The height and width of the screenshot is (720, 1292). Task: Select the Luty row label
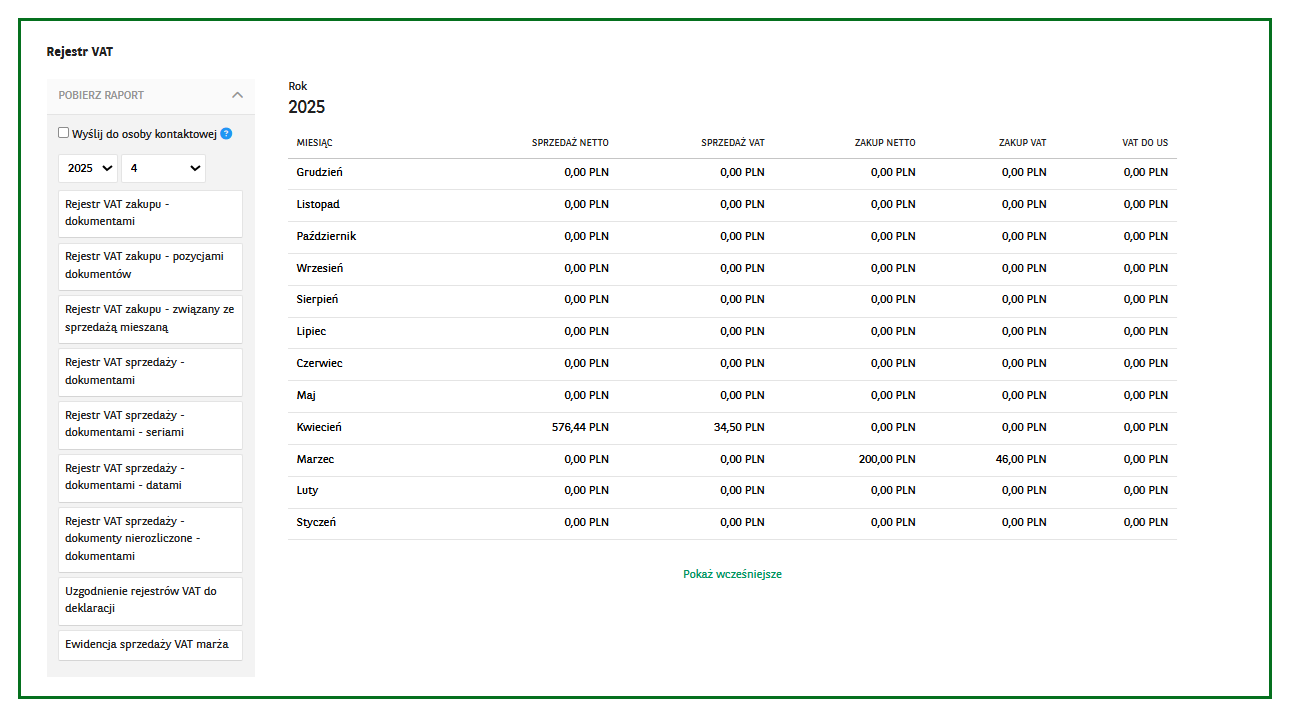308,490
